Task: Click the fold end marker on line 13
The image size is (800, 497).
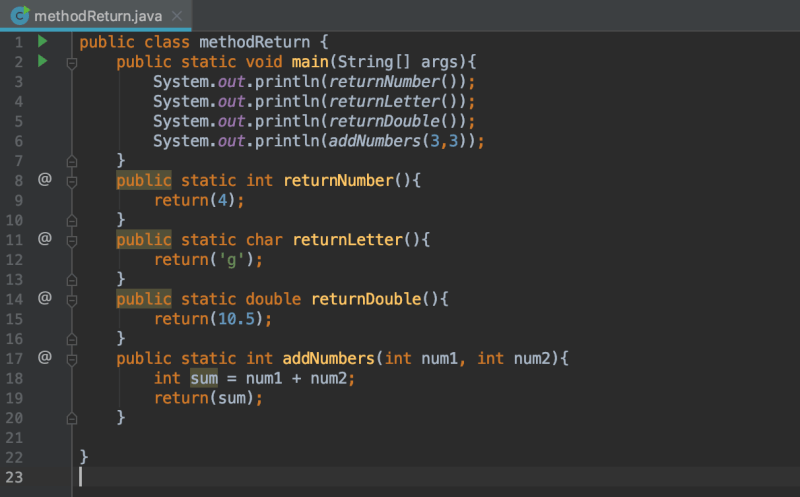Action: [x=72, y=280]
